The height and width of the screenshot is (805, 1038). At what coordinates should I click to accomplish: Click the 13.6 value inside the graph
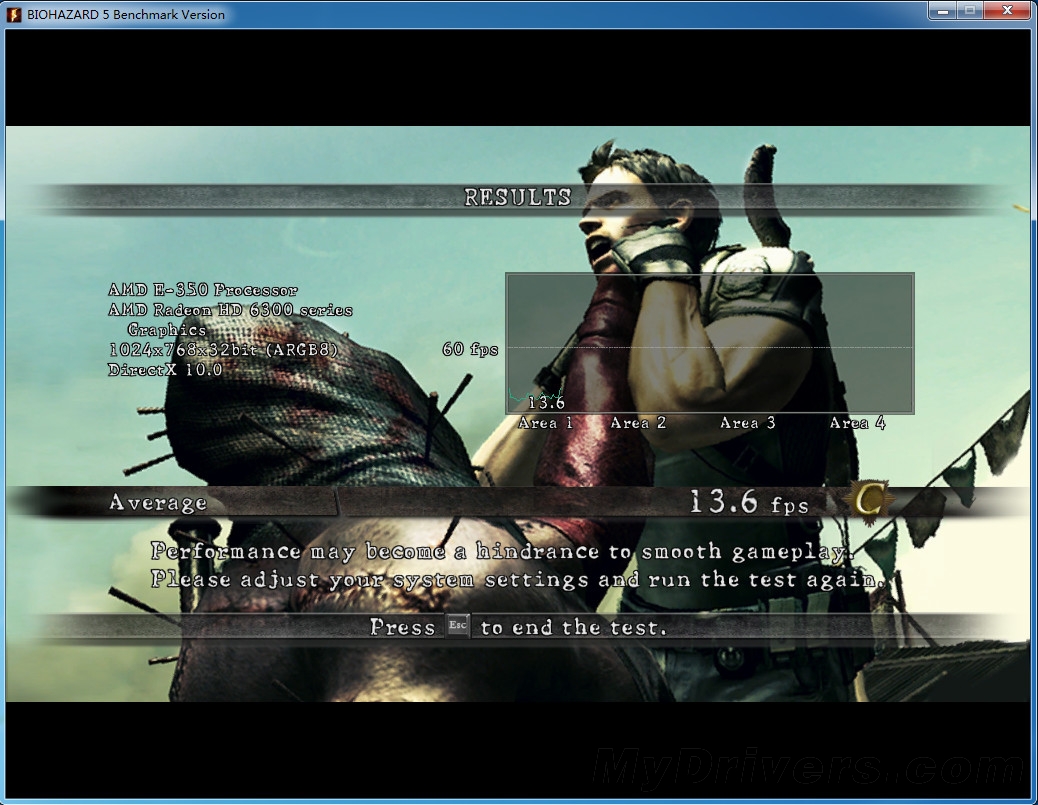546,402
